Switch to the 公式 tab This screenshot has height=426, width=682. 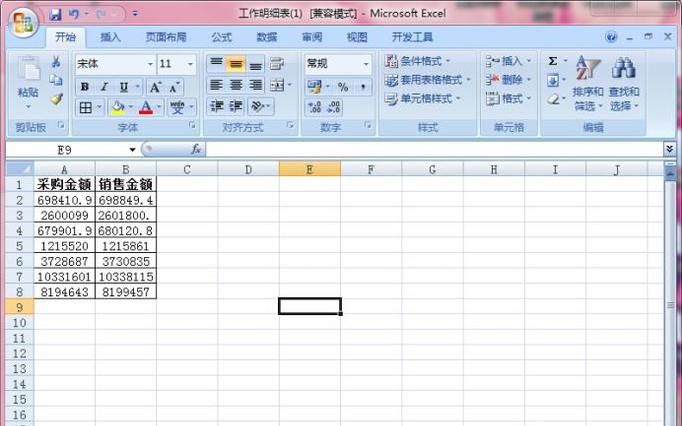(x=221, y=37)
